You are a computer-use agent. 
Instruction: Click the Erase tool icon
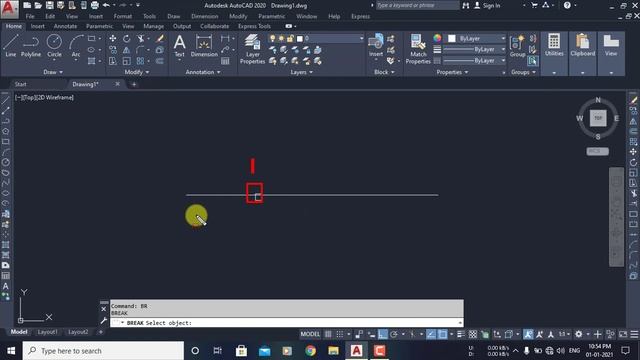coord(160,38)
